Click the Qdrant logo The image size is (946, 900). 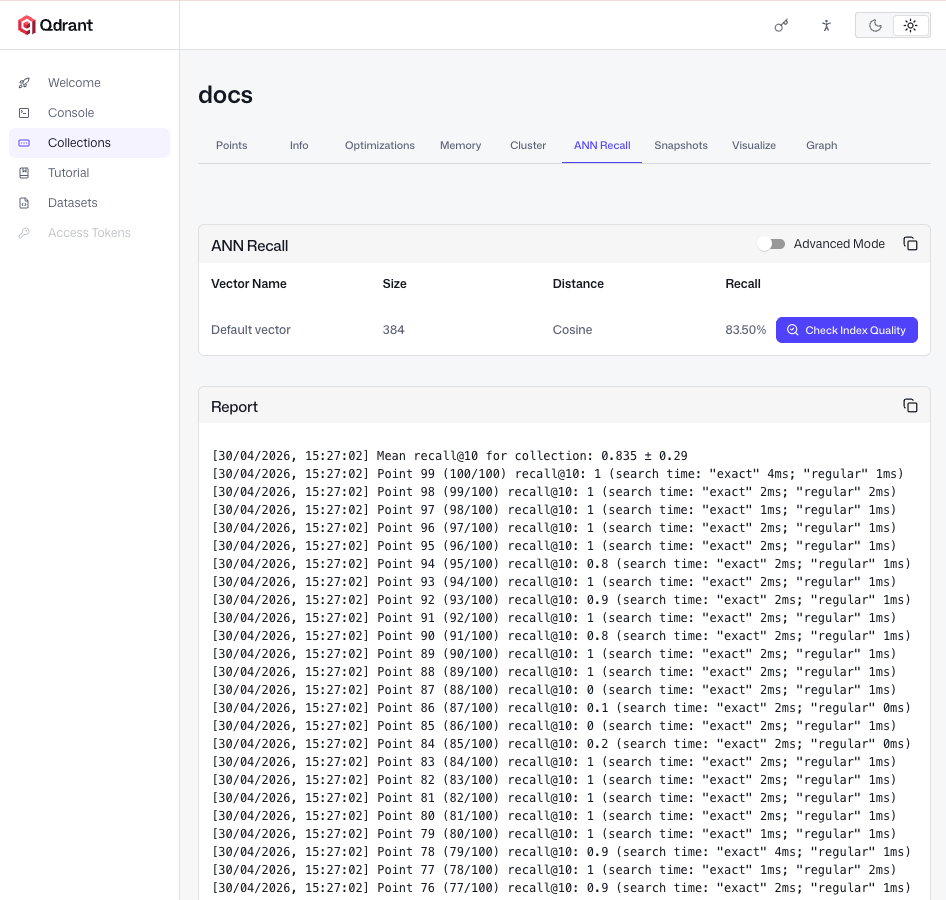tap(55, 25)
